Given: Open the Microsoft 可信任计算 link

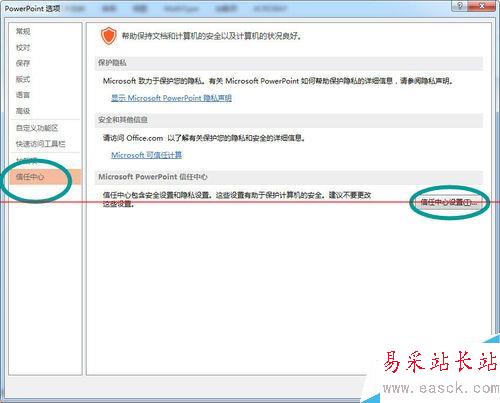Looking at the screenshot, I should 146,155.
